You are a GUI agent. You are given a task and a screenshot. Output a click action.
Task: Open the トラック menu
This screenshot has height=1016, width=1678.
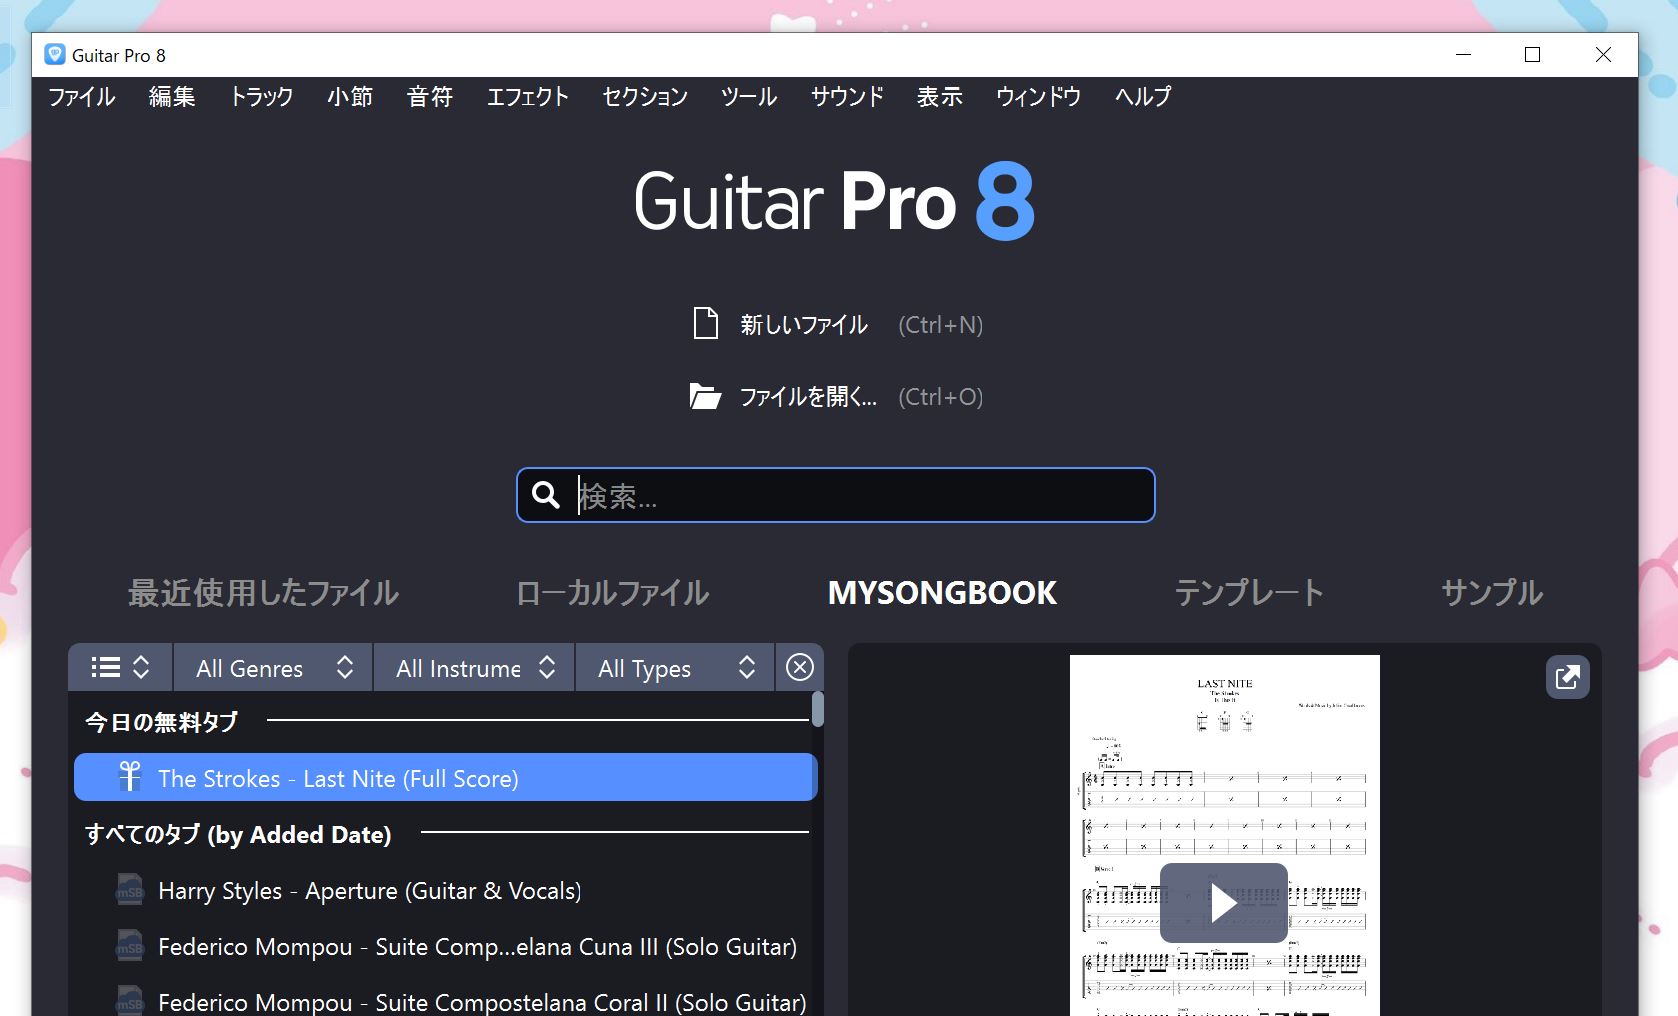[262, 97]
